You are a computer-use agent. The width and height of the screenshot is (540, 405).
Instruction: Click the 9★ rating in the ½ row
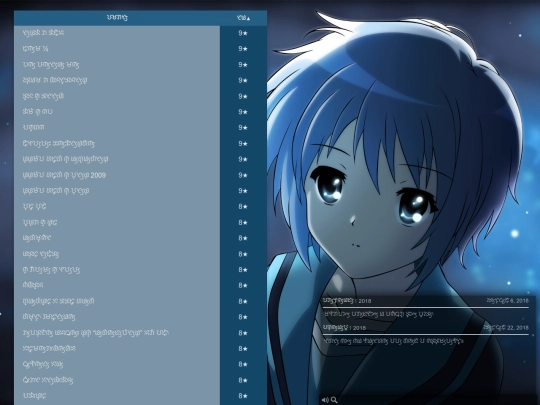[243, 49]
